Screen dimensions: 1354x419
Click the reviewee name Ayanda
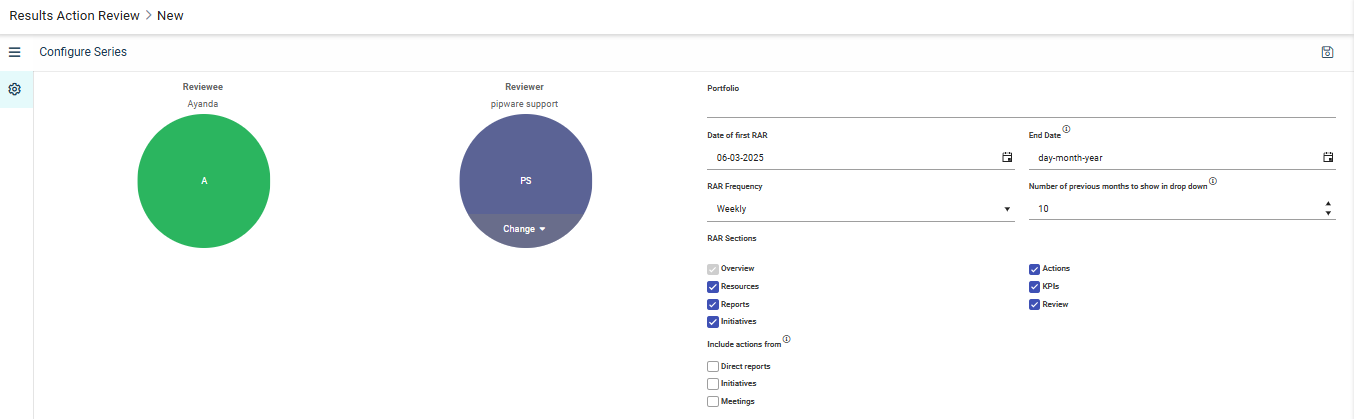203,103
